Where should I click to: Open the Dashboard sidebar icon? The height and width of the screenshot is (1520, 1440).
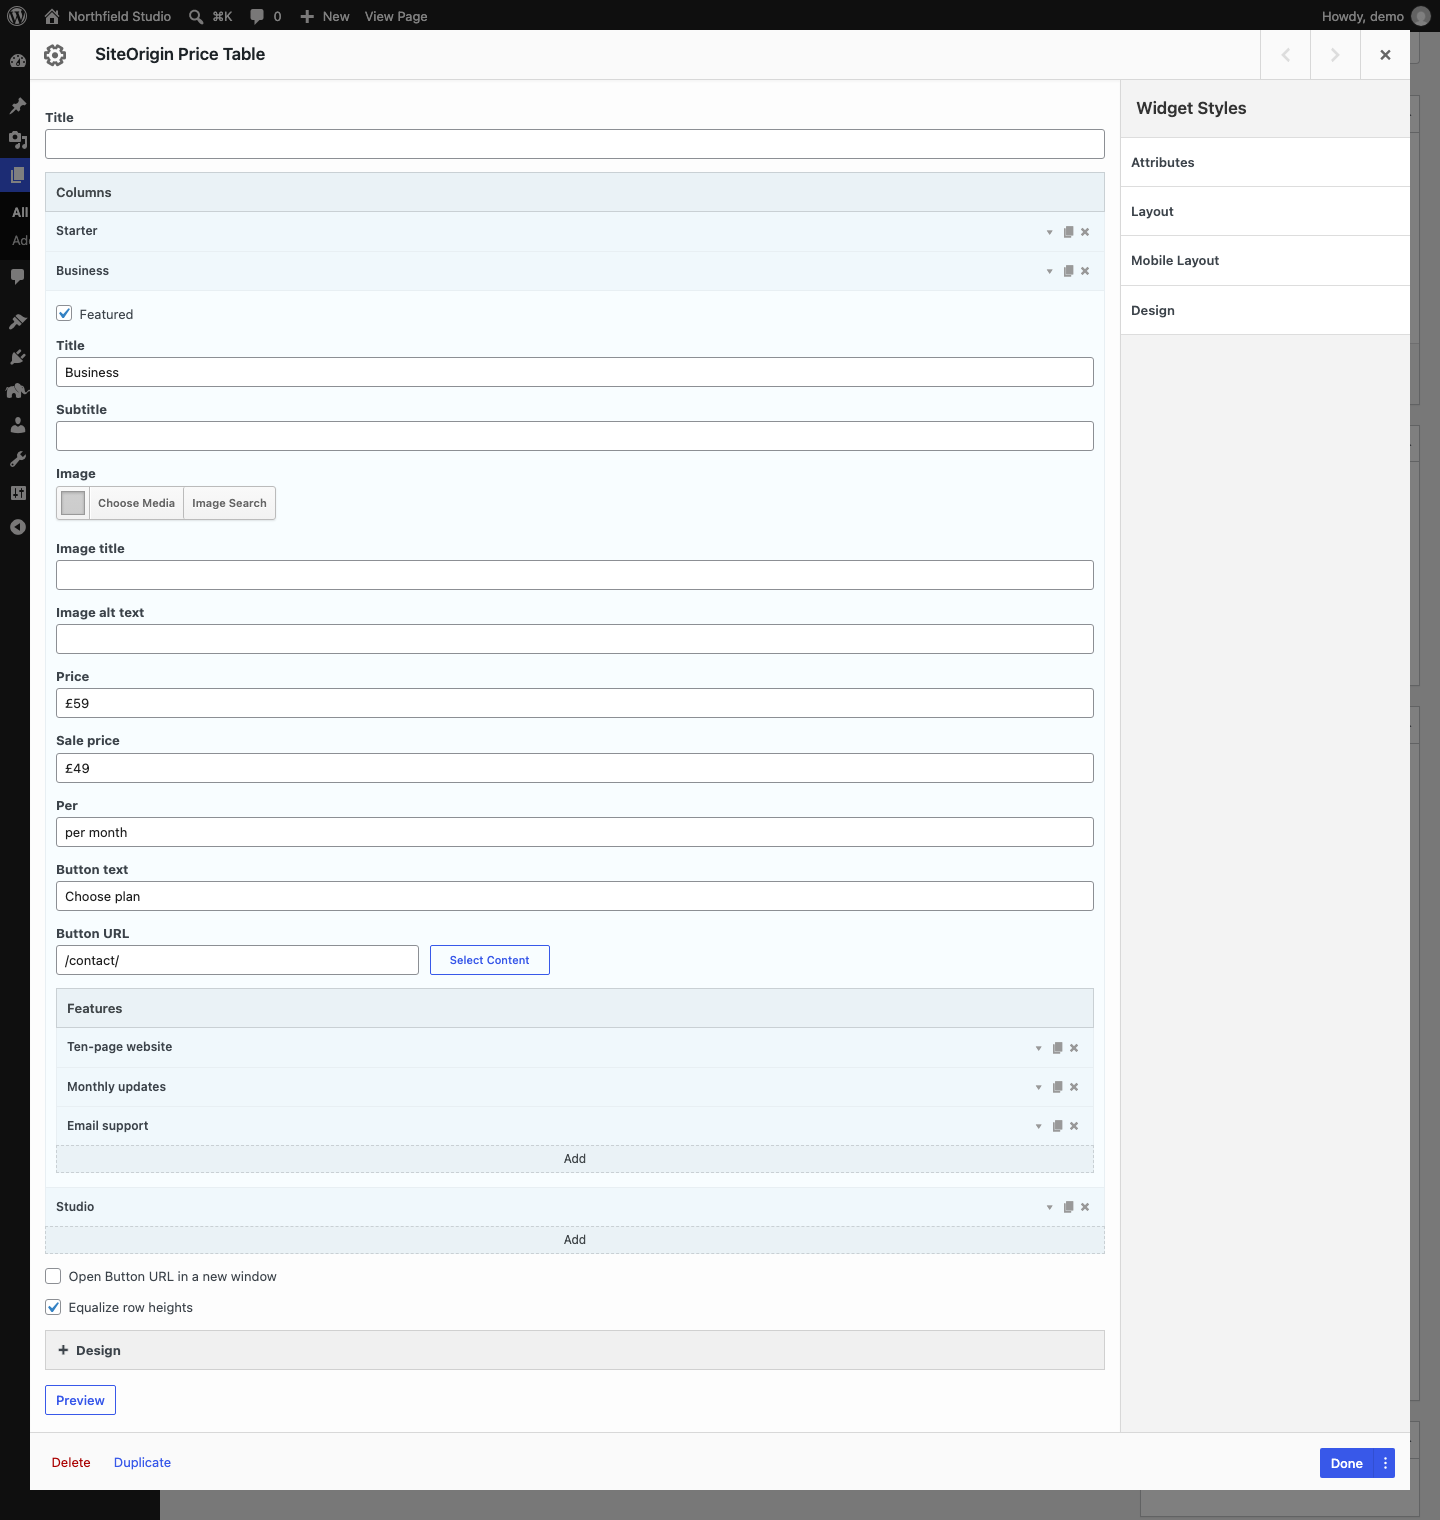point(17,60)
